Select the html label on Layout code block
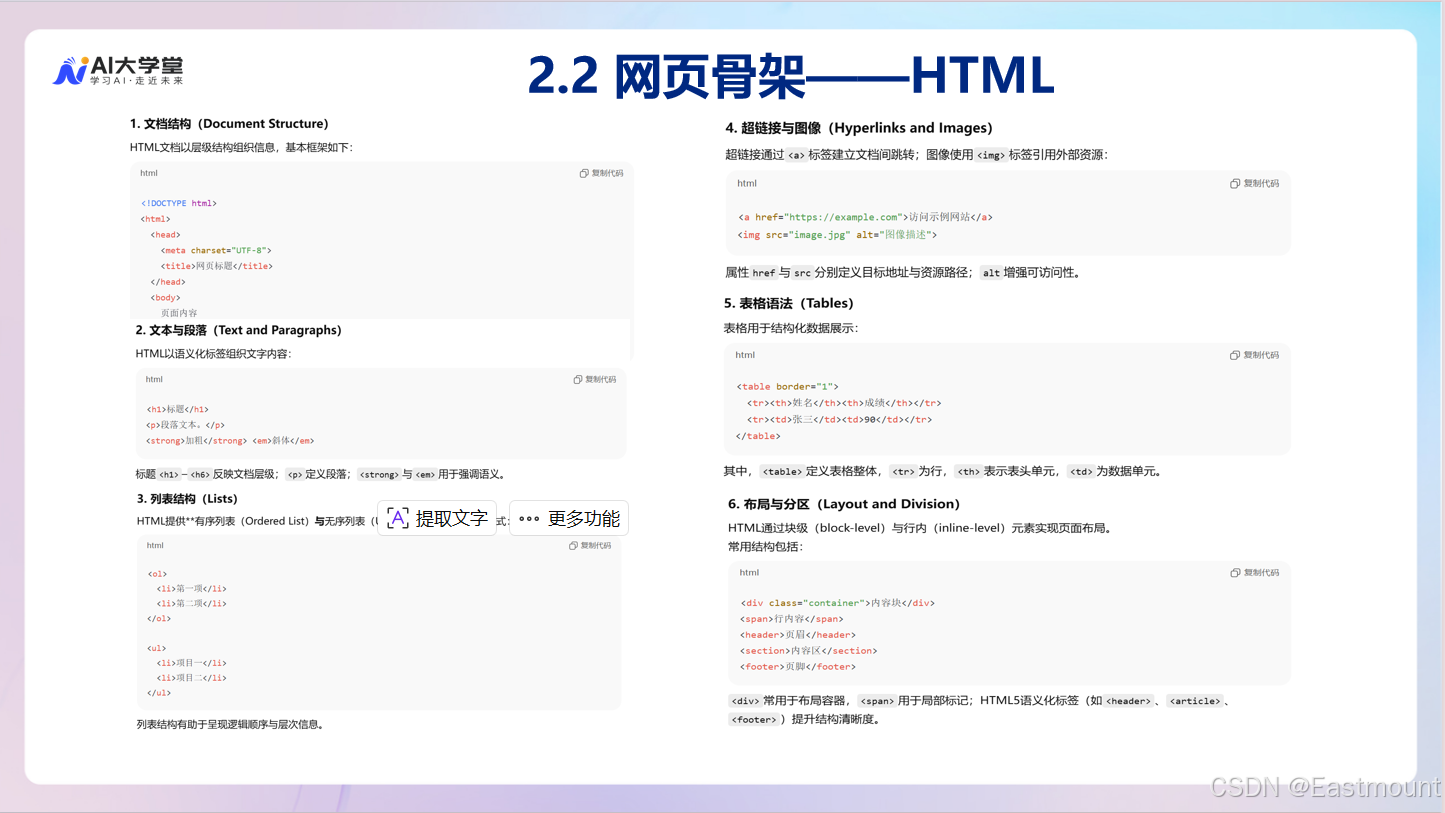The image size is (1445, 813). [749, 572]
